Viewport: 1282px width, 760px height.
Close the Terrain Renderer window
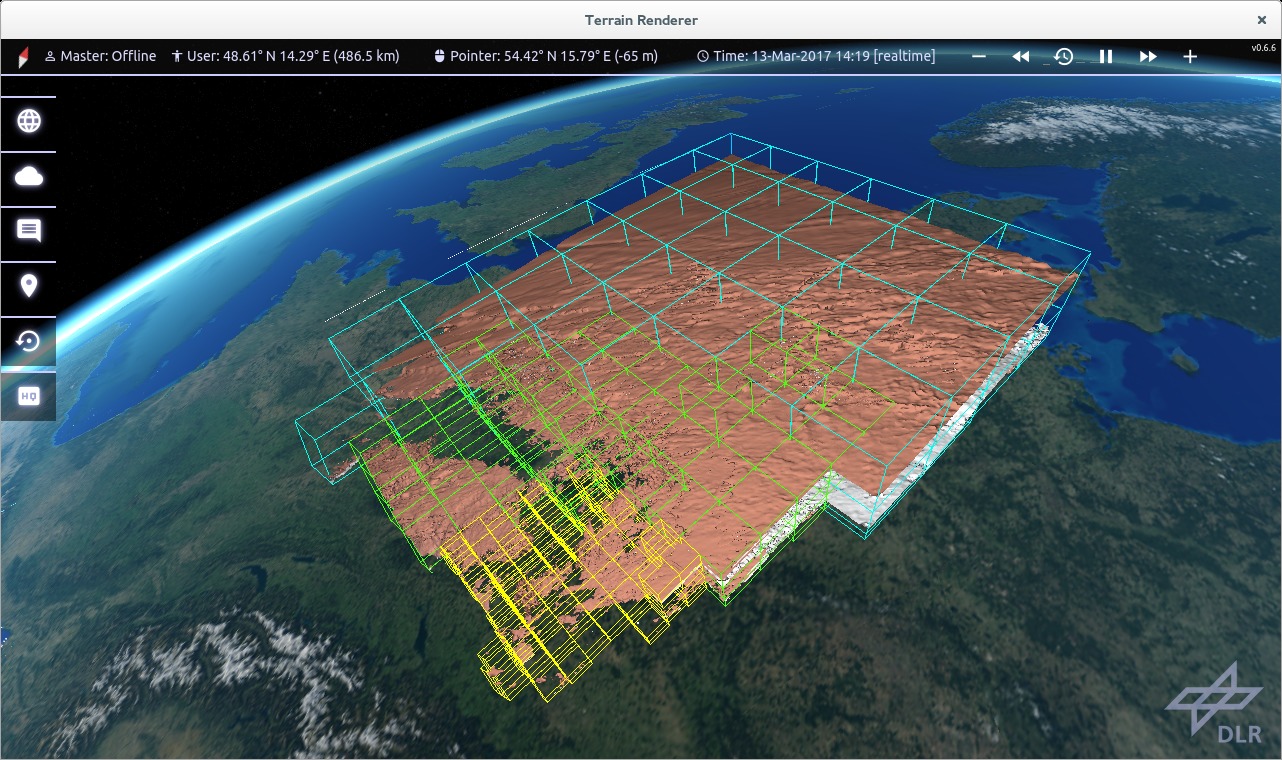point(1261,20)
